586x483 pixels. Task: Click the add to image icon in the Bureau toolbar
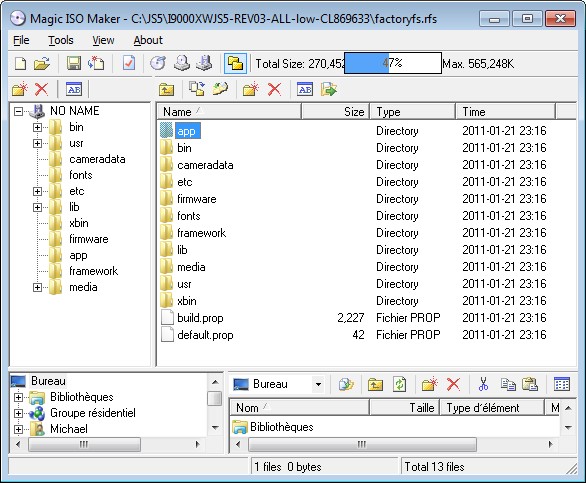click(x=346, y=384)
